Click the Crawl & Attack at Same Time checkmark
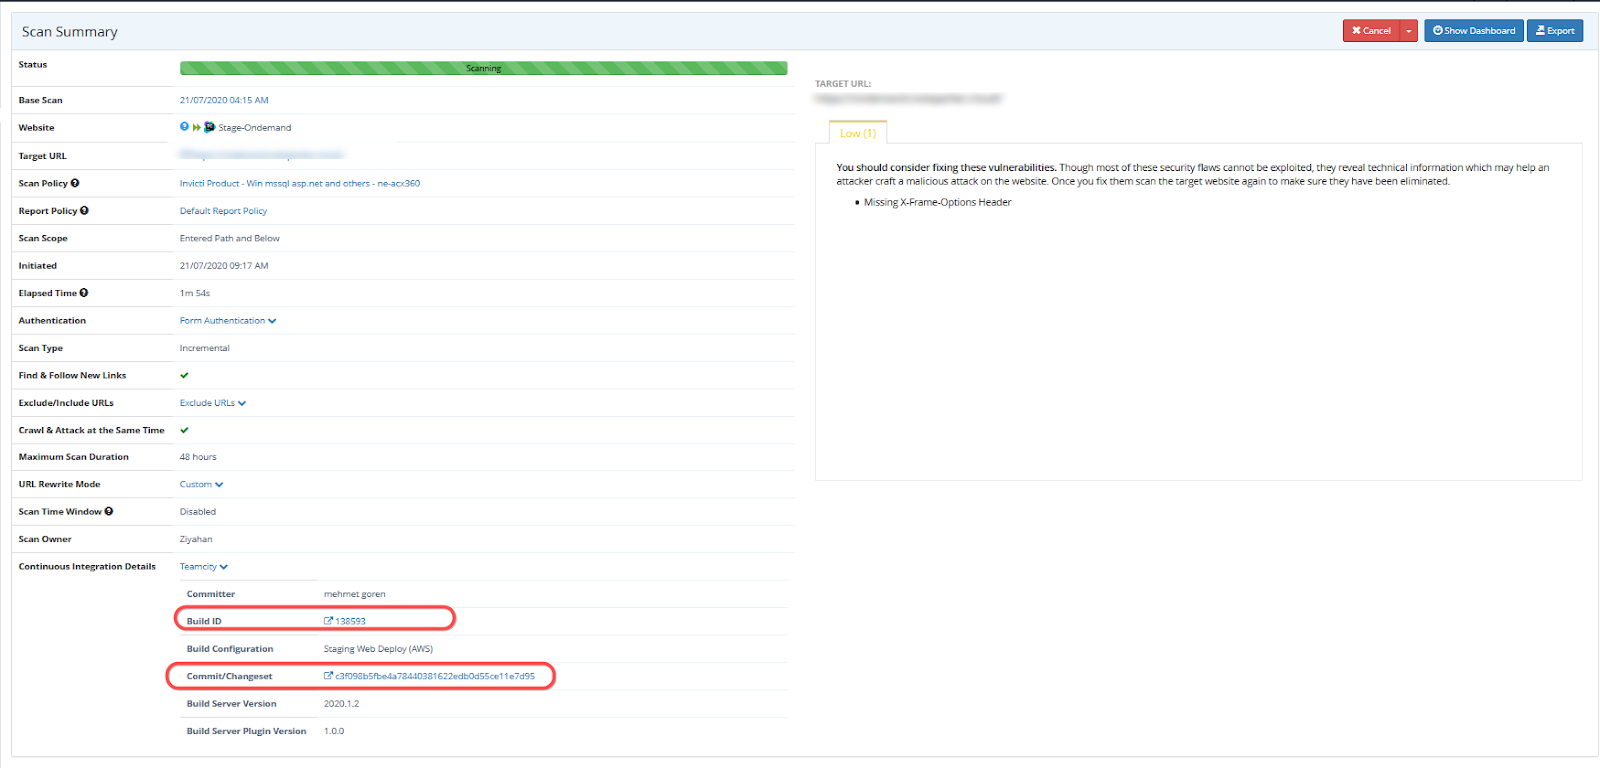The height and width of the screenshot is (768, 1600). (184, 430)
